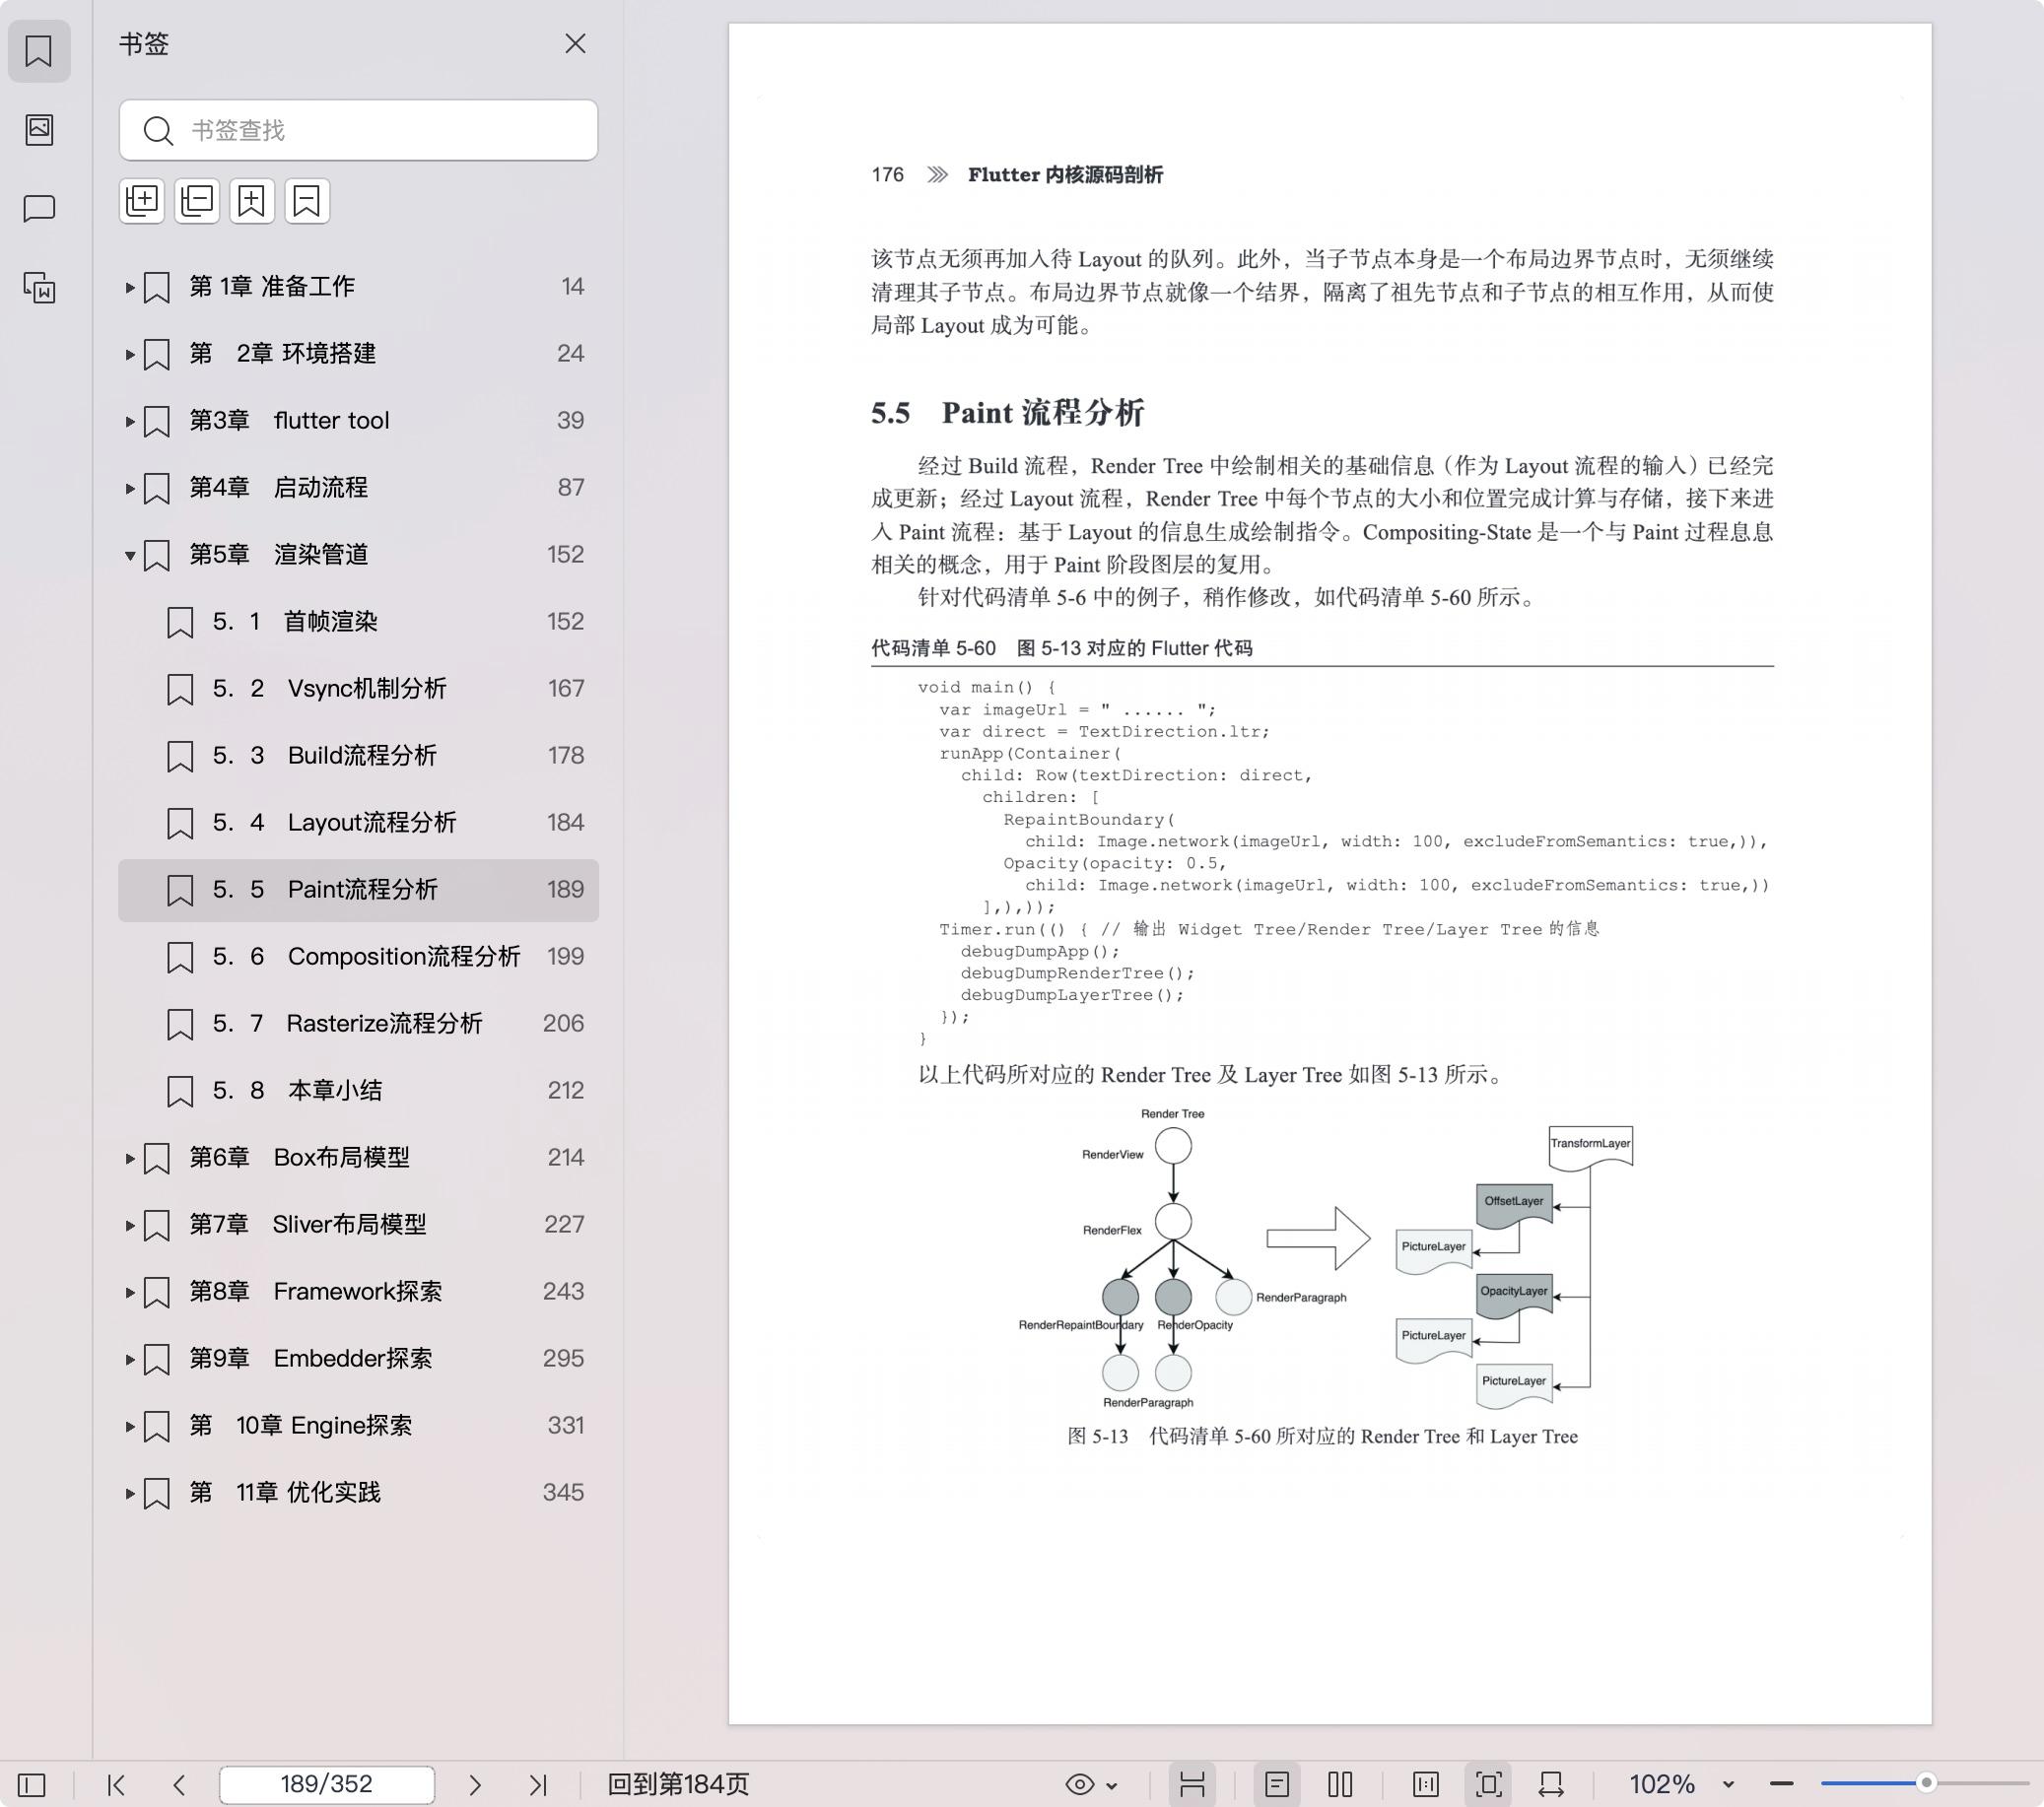
Task: Open the 第8章 Framework探索 bookmark text
Action: click(x=315, y=1291)
